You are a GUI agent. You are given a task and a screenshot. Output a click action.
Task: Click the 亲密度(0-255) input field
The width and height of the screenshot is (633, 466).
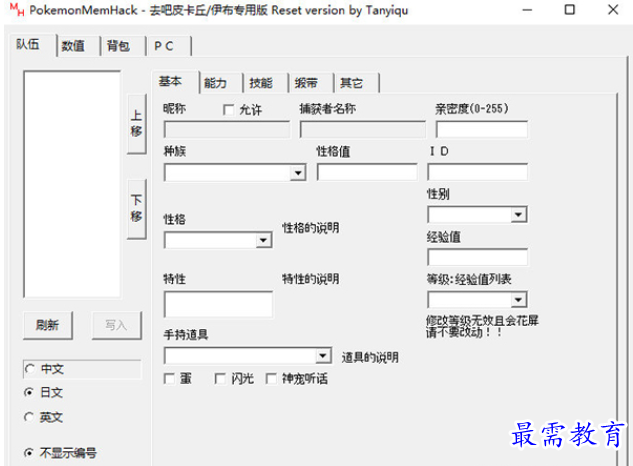(x=482, y=130)
